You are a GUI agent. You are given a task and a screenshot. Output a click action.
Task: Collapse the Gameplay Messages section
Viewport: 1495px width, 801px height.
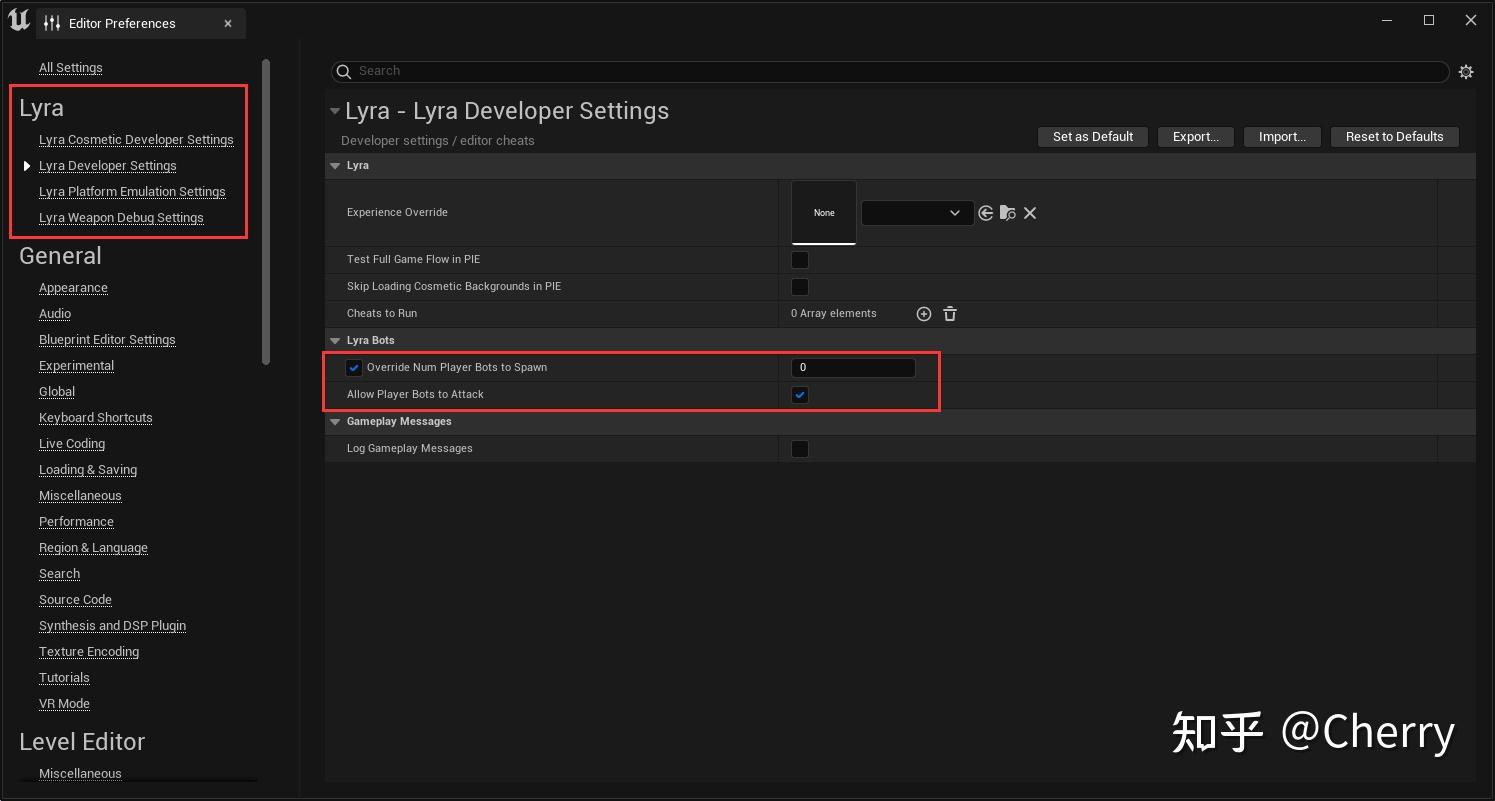coord(336,422)
